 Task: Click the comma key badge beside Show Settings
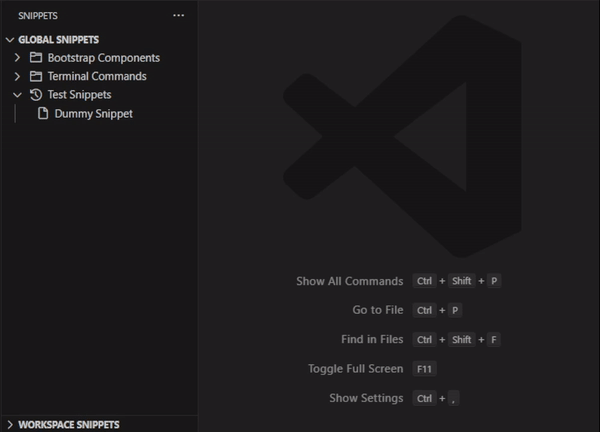point(453,398)
